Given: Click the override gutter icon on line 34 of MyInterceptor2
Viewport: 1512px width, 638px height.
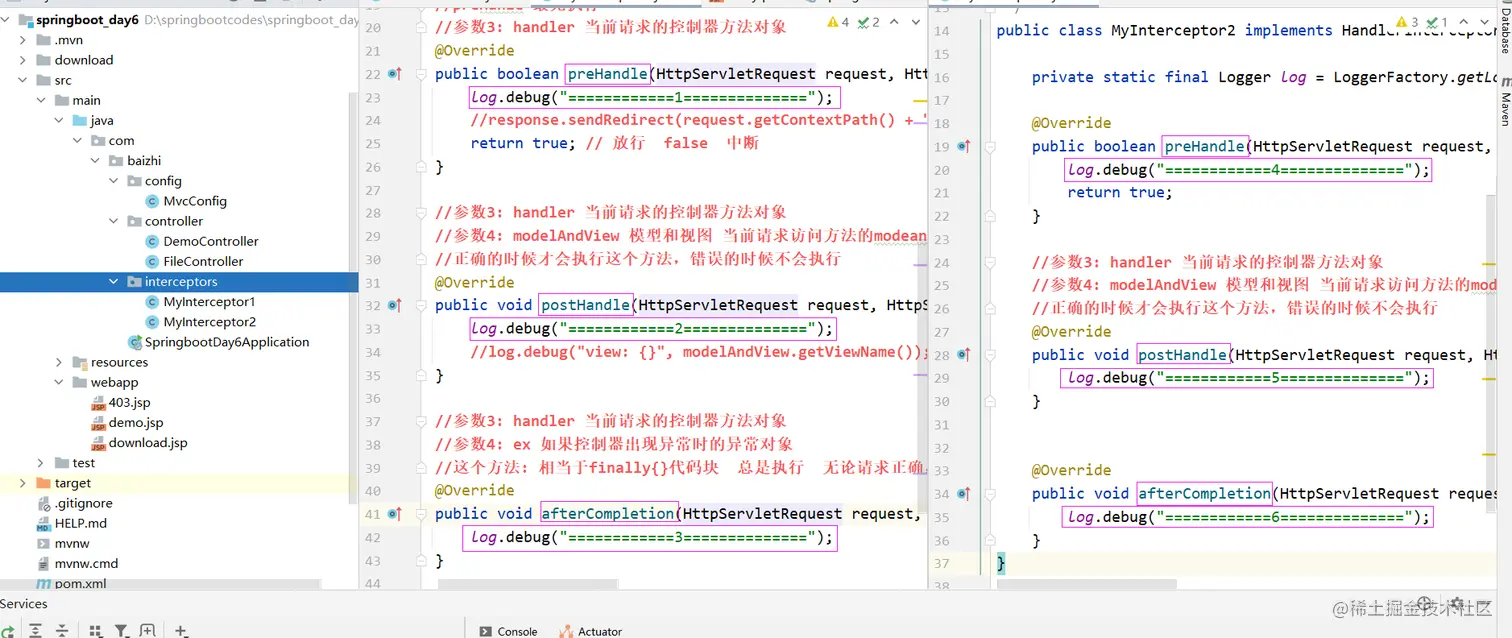Looking at the screenshot, I should pos(964,494).
